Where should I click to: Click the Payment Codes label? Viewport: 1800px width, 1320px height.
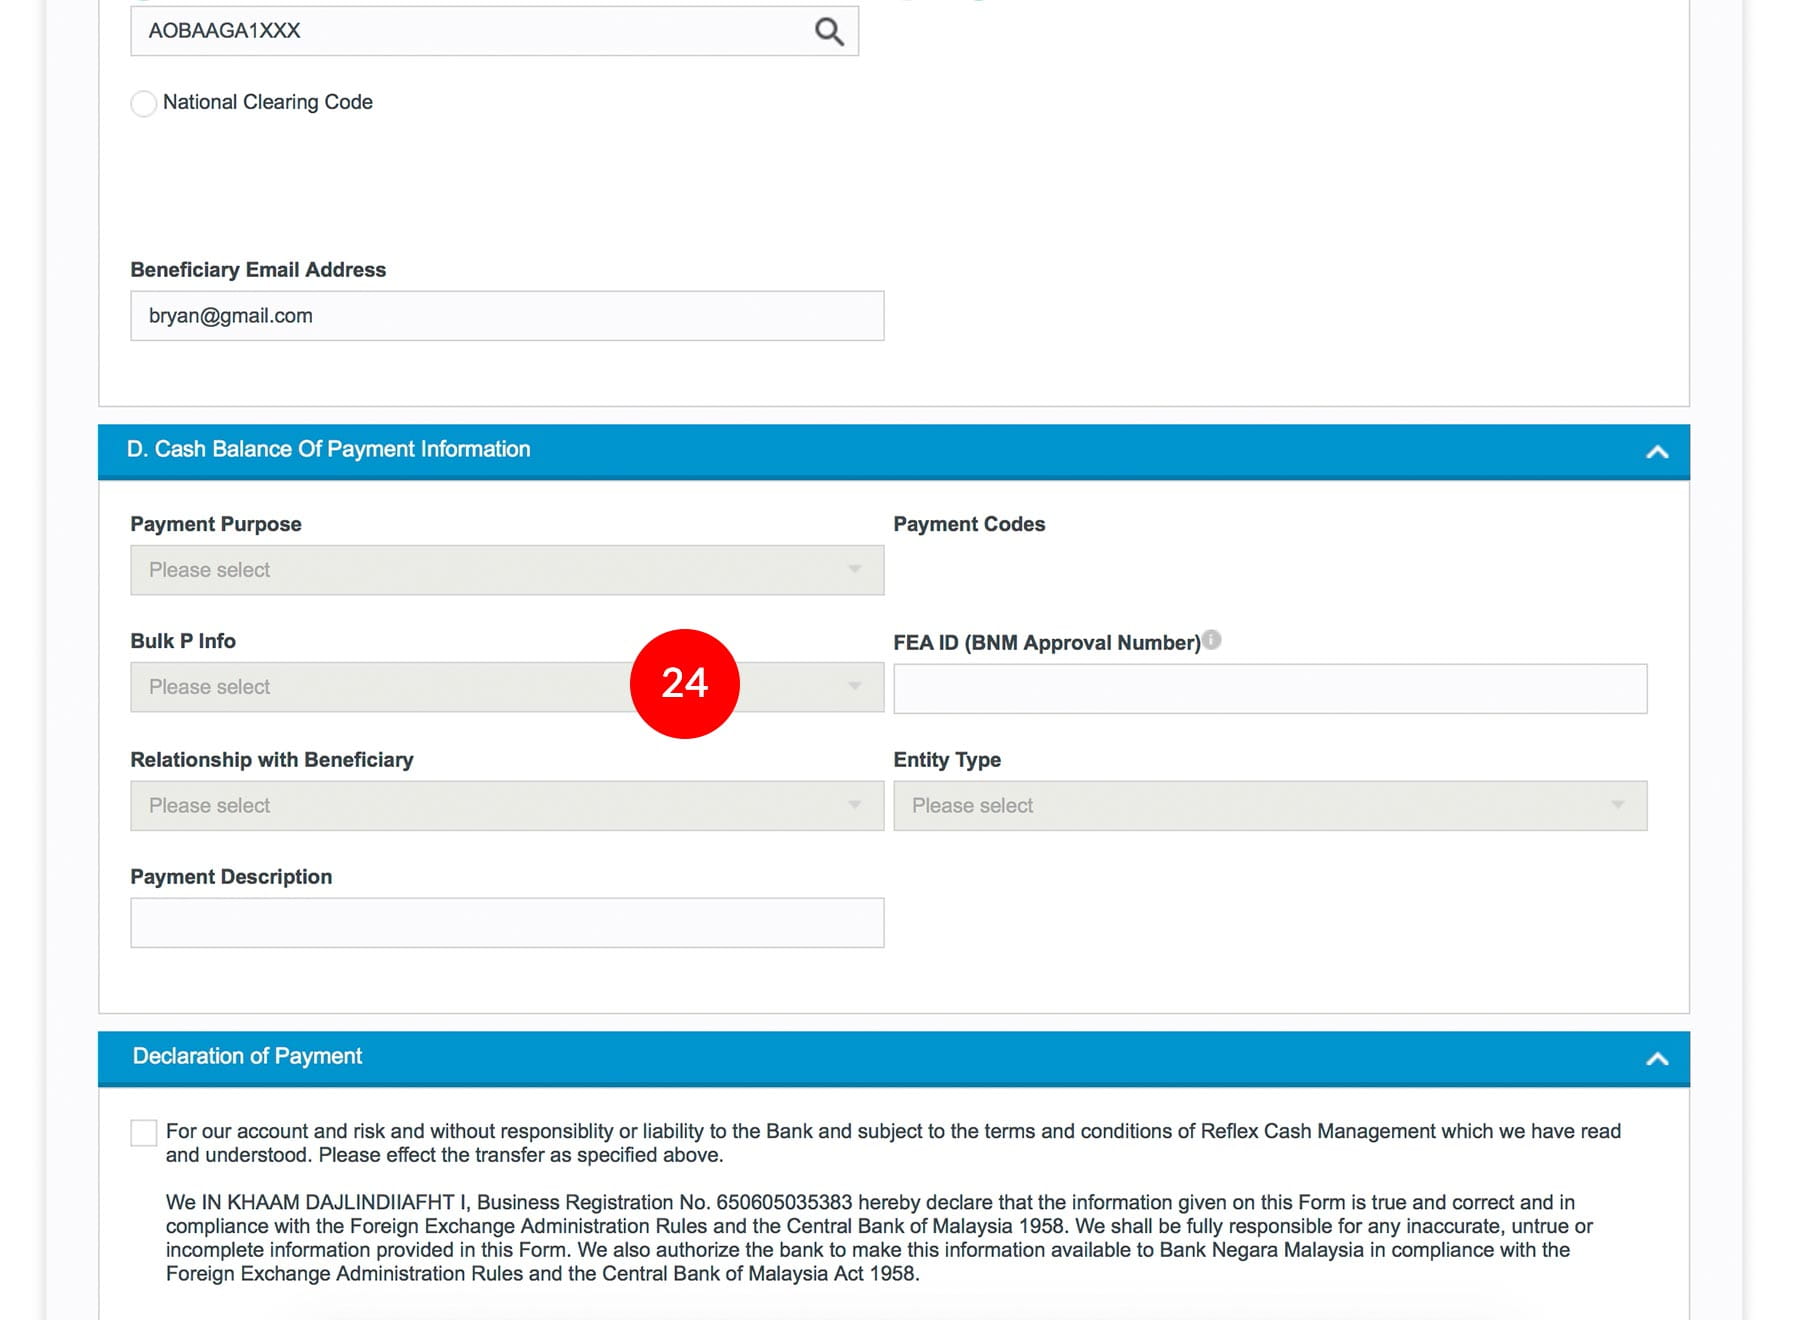pyautogui.click(x=968, y=525)
